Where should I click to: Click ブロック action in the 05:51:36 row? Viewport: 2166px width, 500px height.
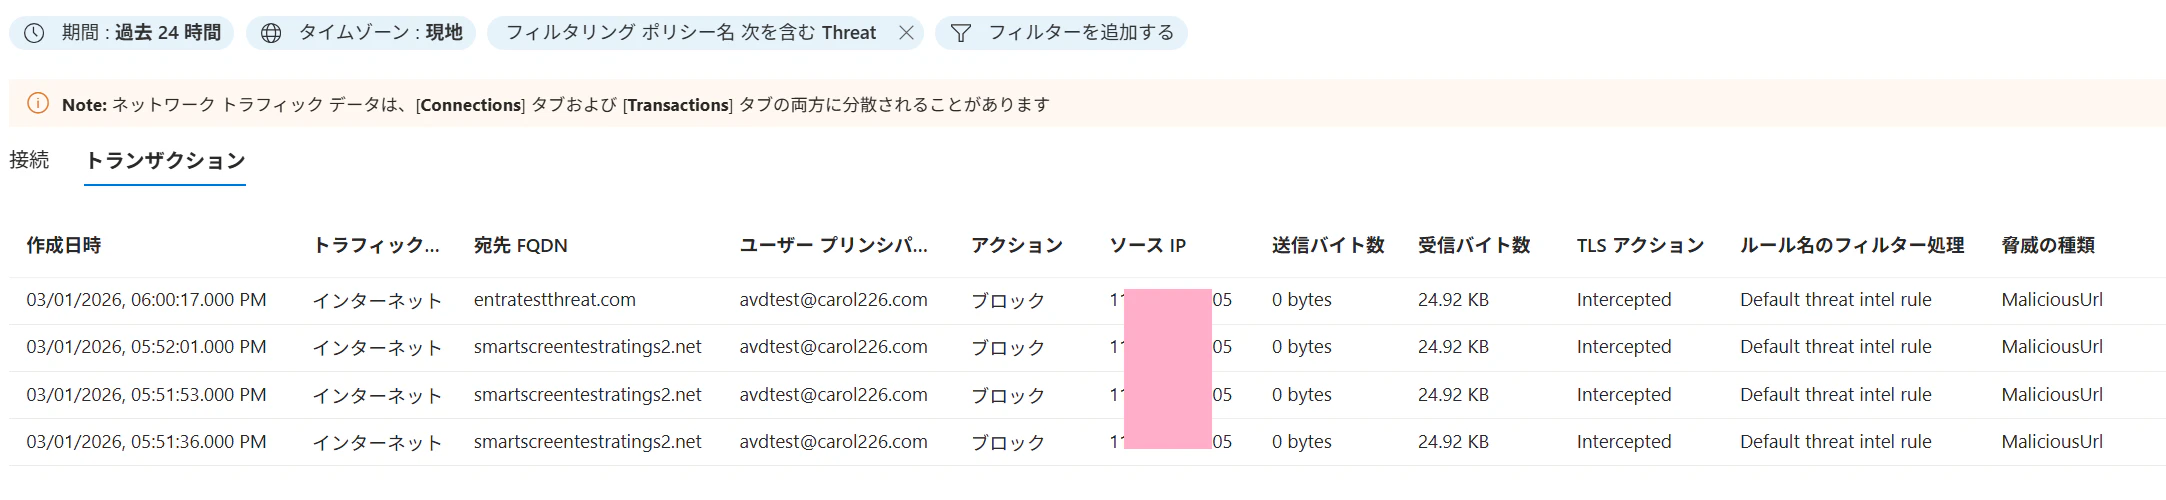click(1008, 442)
